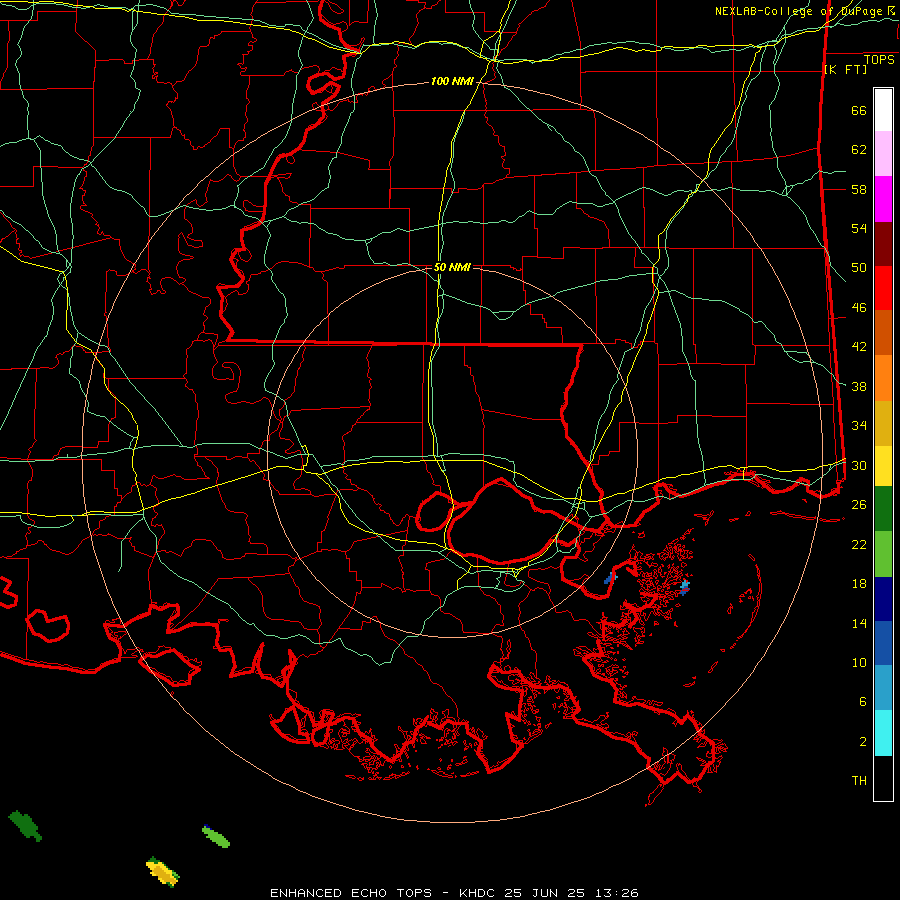Screen dimensions: 900x900
Task: Click the 42 value on the scale
Action: tap(859, 347)
